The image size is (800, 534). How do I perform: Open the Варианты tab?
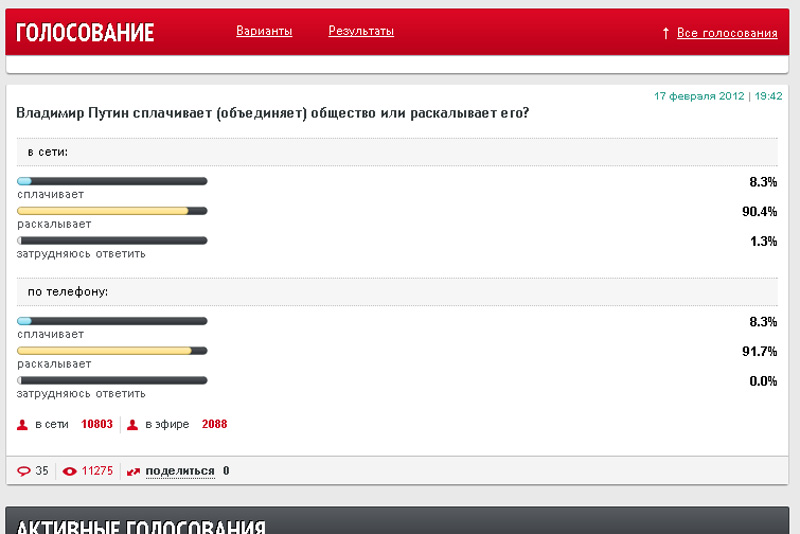(x=264, y=31)
